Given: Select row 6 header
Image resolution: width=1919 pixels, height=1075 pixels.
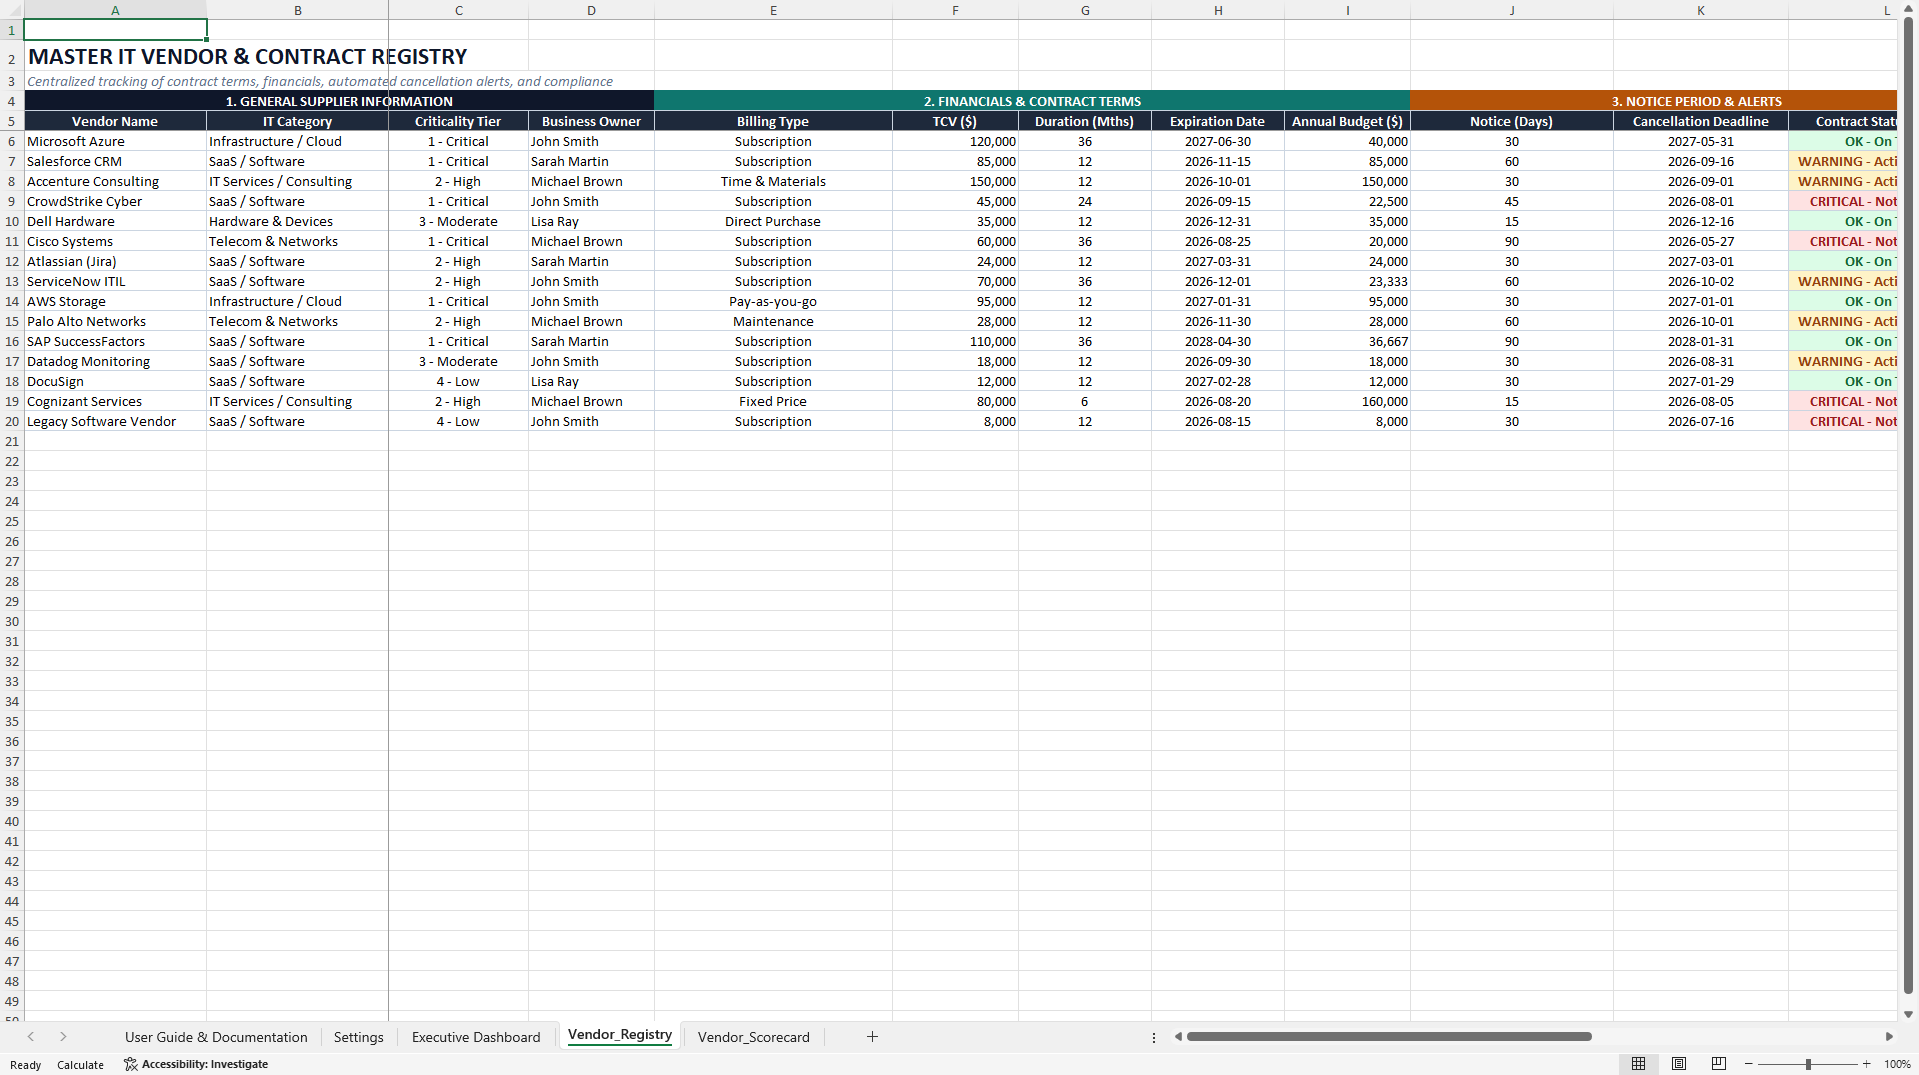Looking at the screenshot, I should click(12, 141).
